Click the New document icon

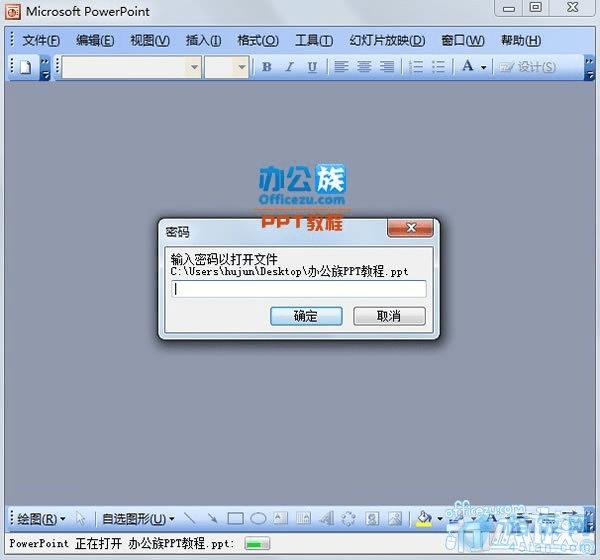click(25, 67)
